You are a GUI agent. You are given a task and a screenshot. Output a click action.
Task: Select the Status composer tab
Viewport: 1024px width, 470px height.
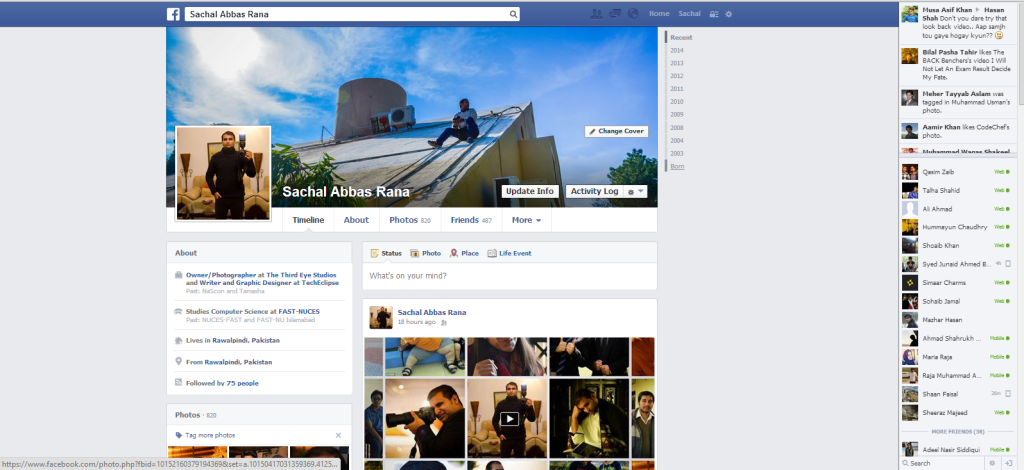(x=386, y=253)
